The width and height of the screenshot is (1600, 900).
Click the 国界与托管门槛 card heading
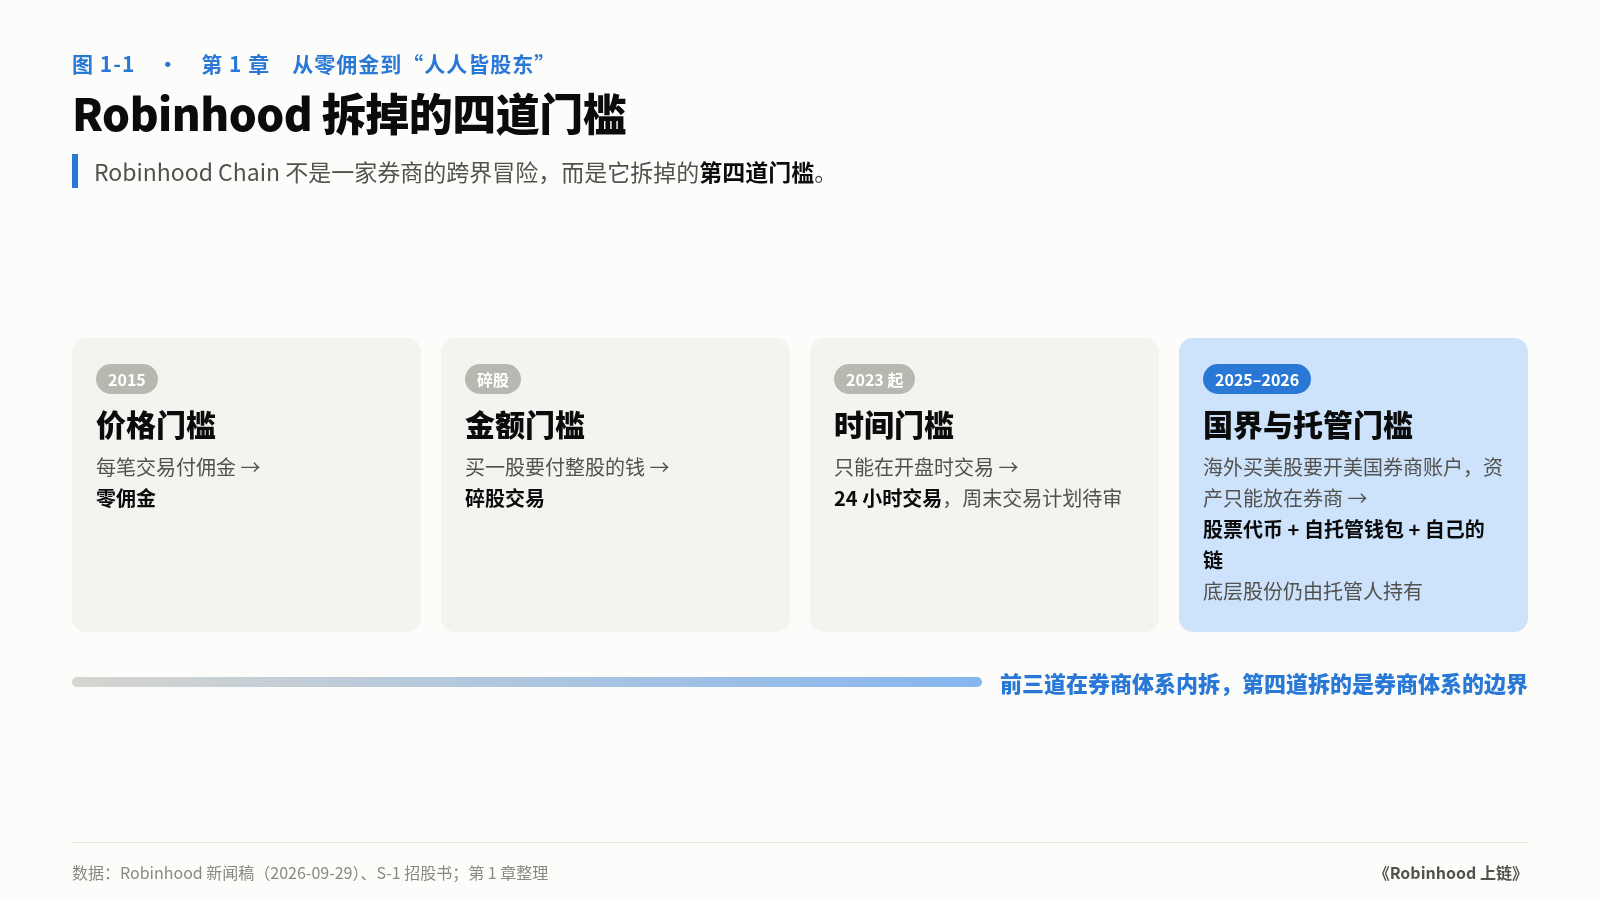(1308, 426)
